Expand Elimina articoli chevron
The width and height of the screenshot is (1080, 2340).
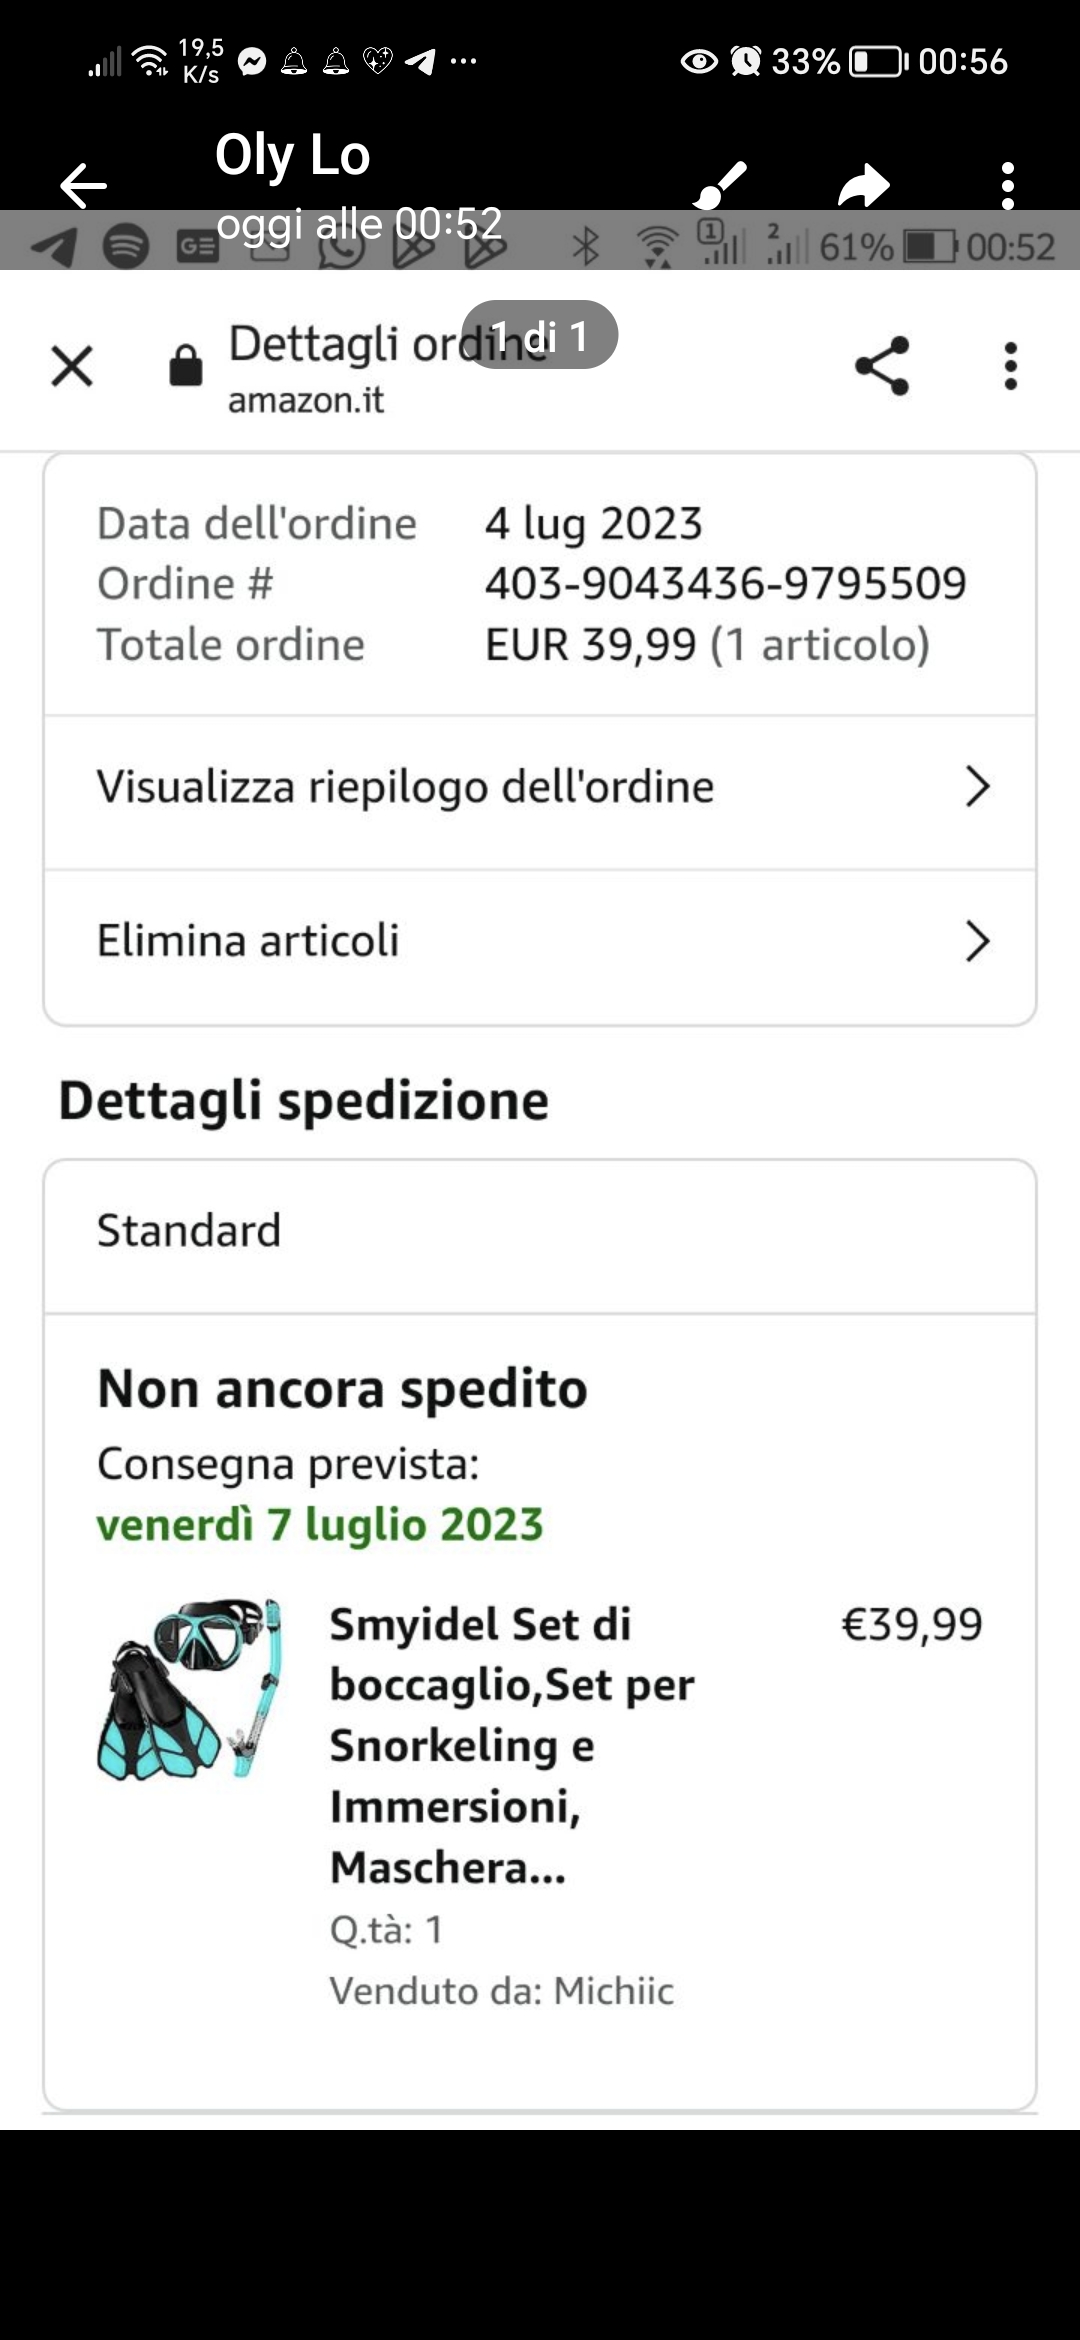977,941
